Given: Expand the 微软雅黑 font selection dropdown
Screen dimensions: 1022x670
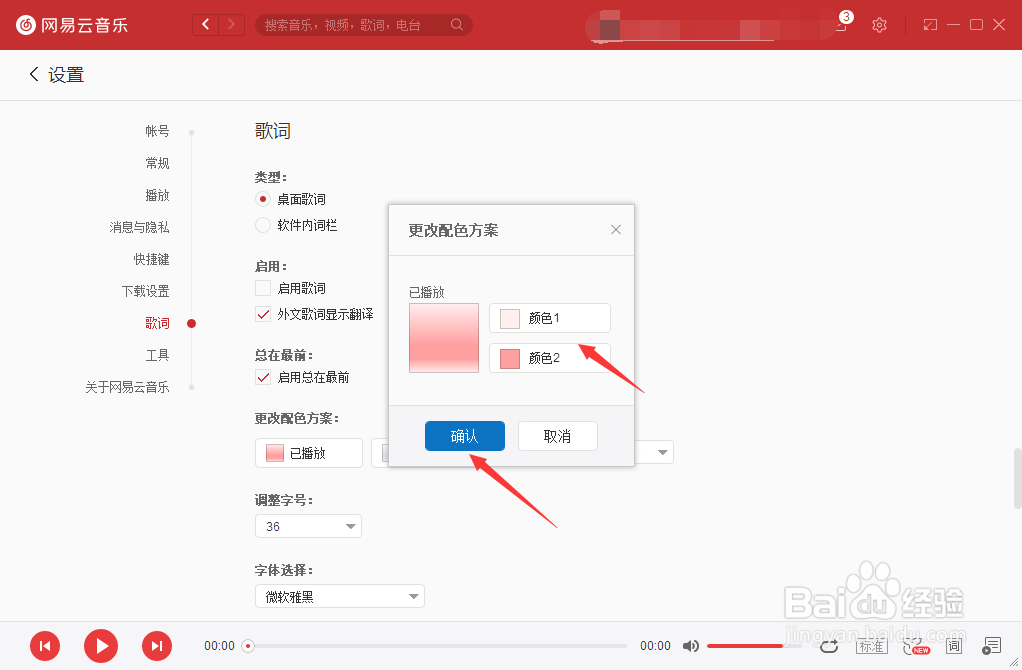Looking at the screenshot, I should tap(339, 595).
